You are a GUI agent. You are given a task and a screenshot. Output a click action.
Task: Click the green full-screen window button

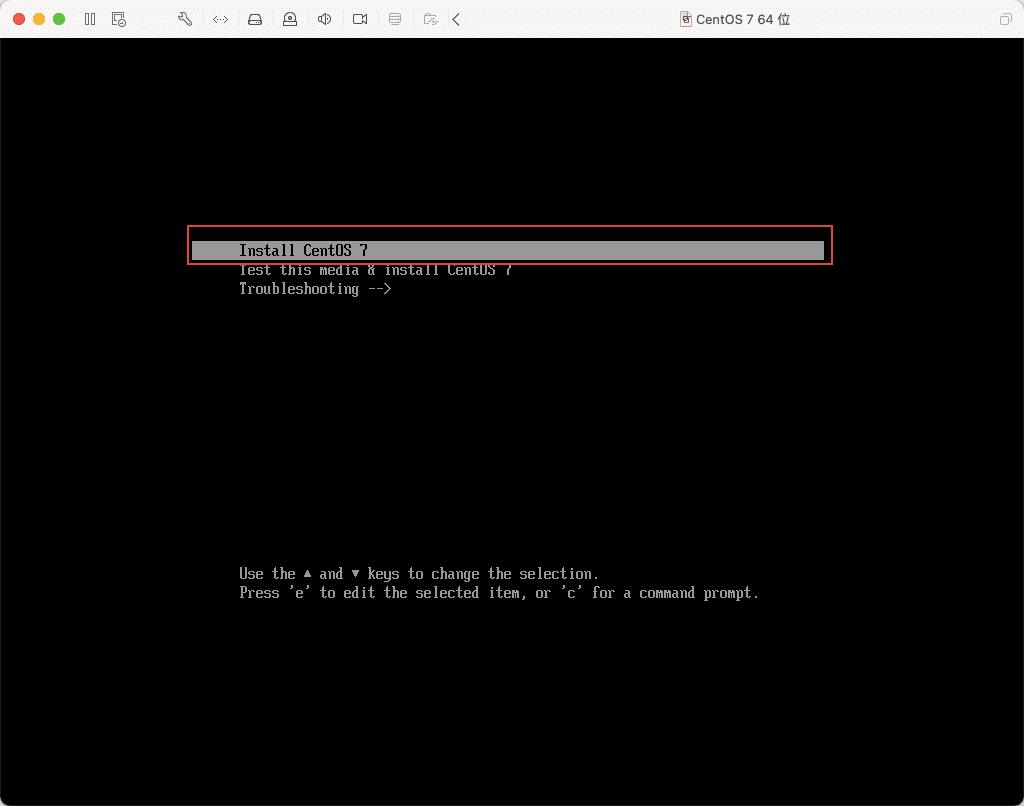point(59,19)
